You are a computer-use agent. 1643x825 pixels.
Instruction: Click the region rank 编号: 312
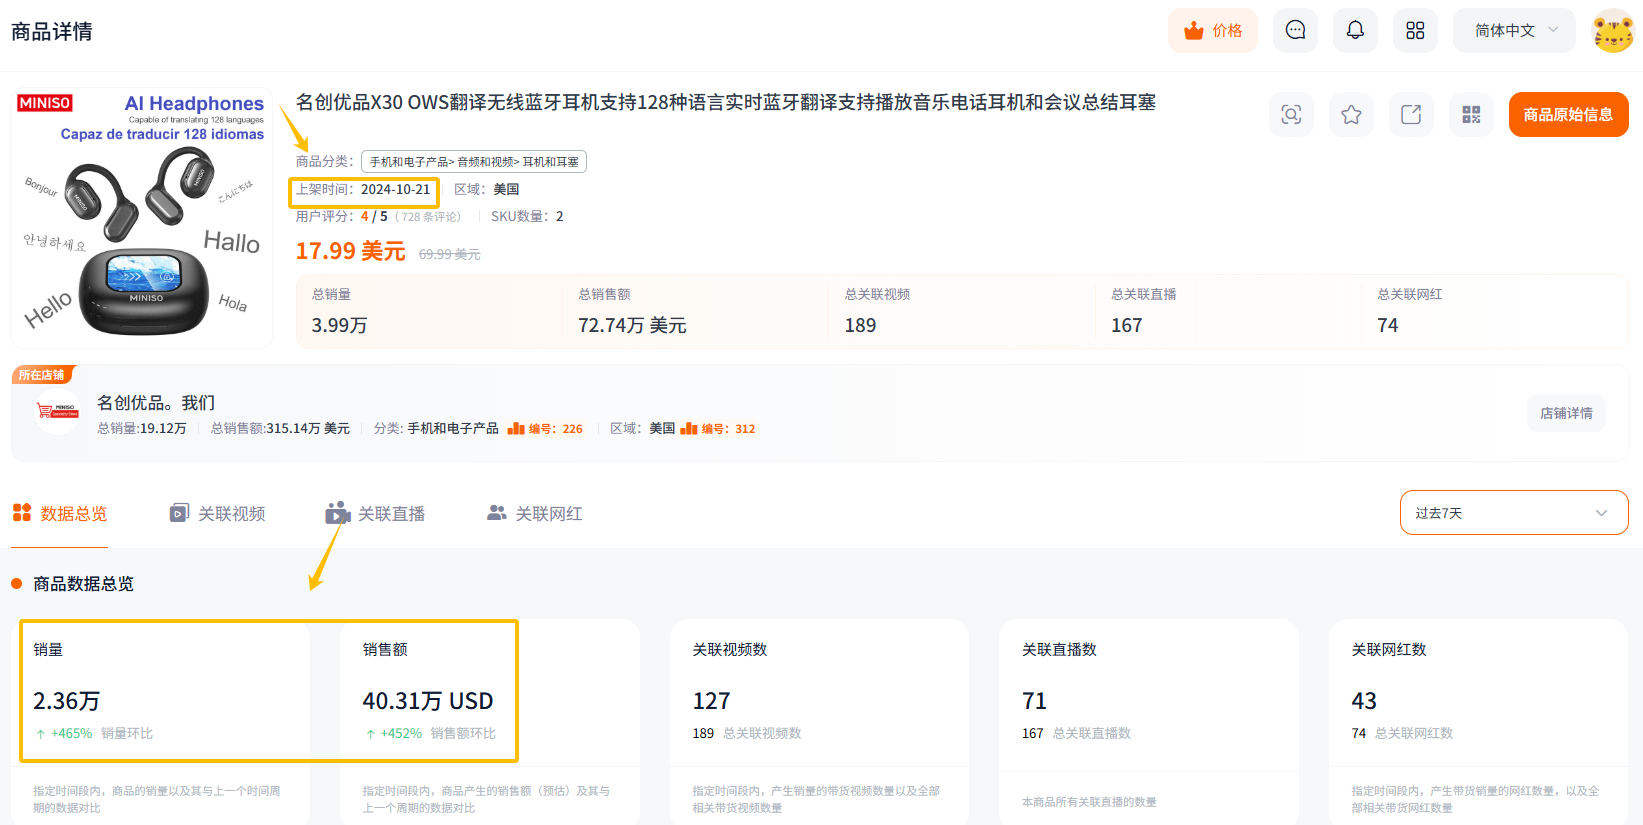tap(718, 428)
